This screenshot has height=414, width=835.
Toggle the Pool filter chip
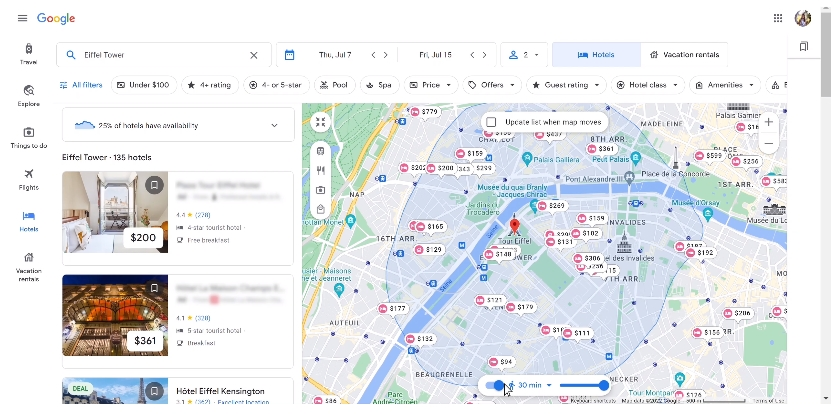(x=334, y=85)
